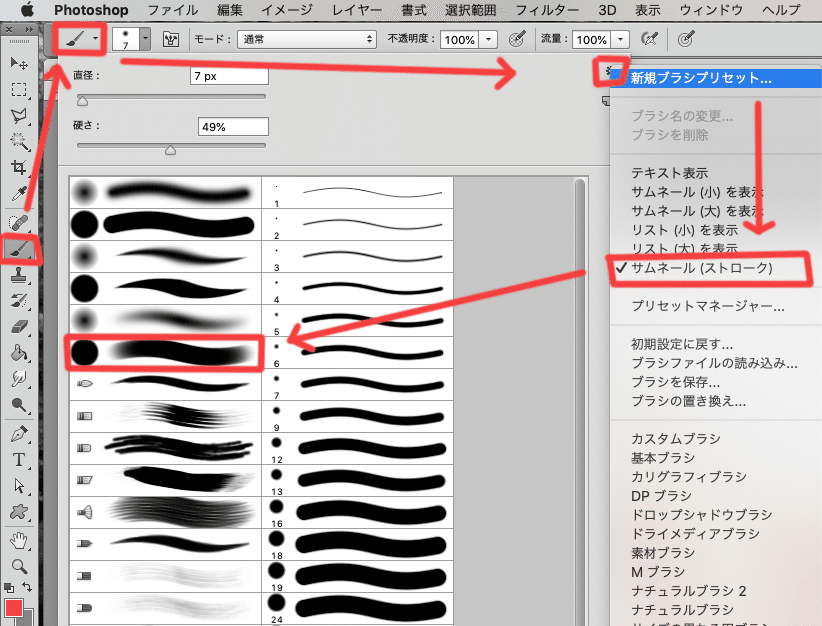Choose 新規ブラシプリセット menu item
Image resolution: width=822 pixels, height=626 pixels.
click(x=716, y=78)
